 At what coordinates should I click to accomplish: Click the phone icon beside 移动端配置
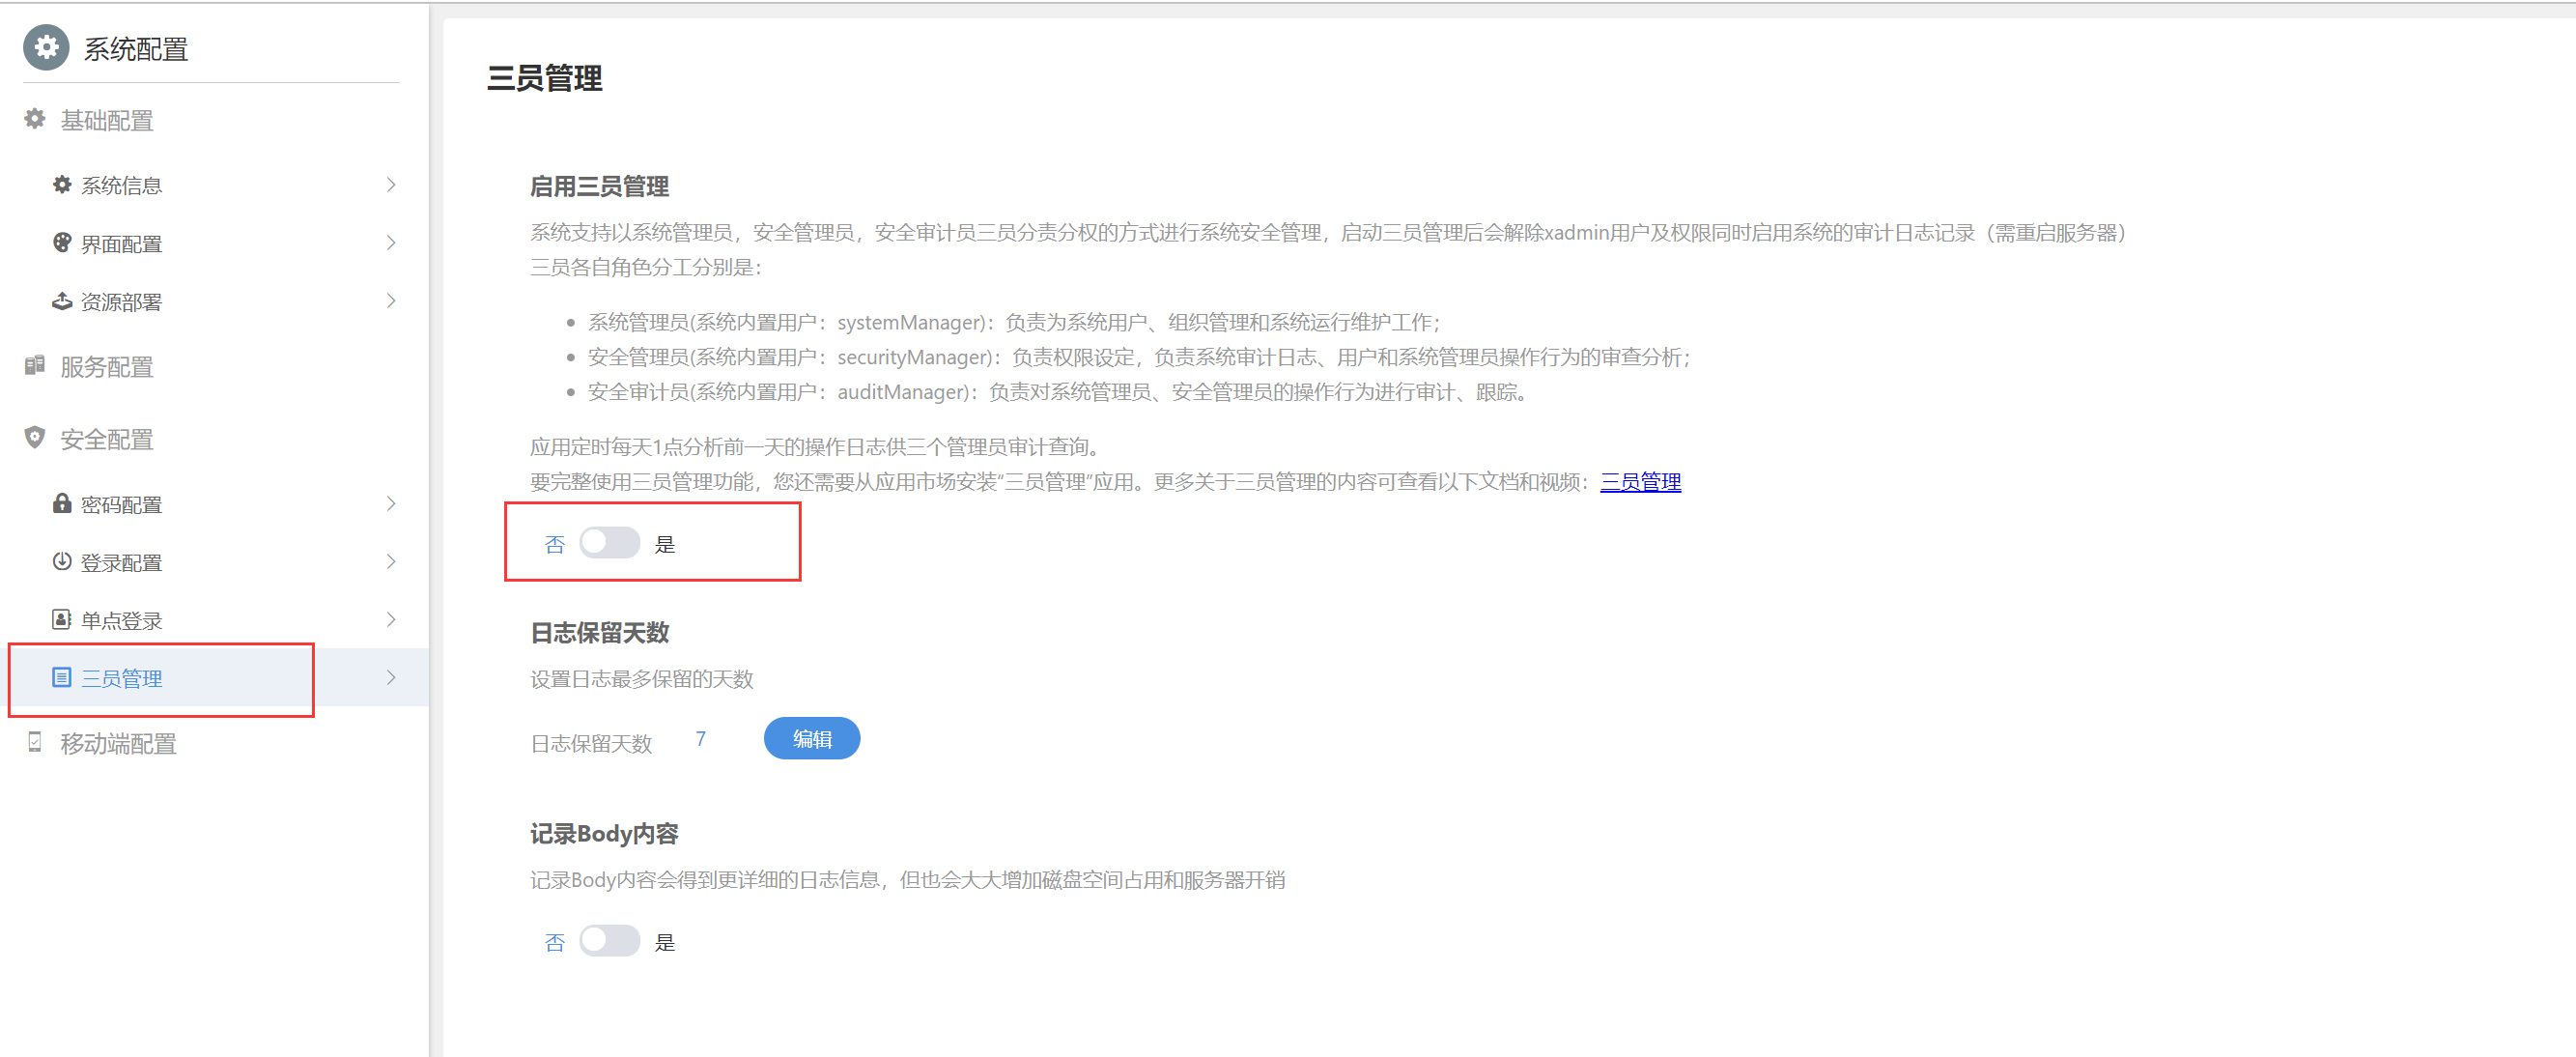[x=35, y=742]
